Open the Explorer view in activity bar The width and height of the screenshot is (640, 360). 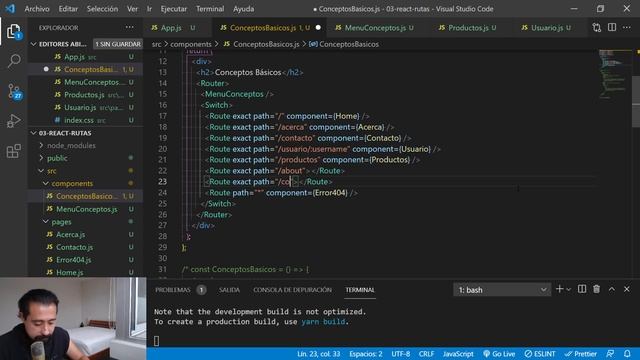click(x=13, y=31)
